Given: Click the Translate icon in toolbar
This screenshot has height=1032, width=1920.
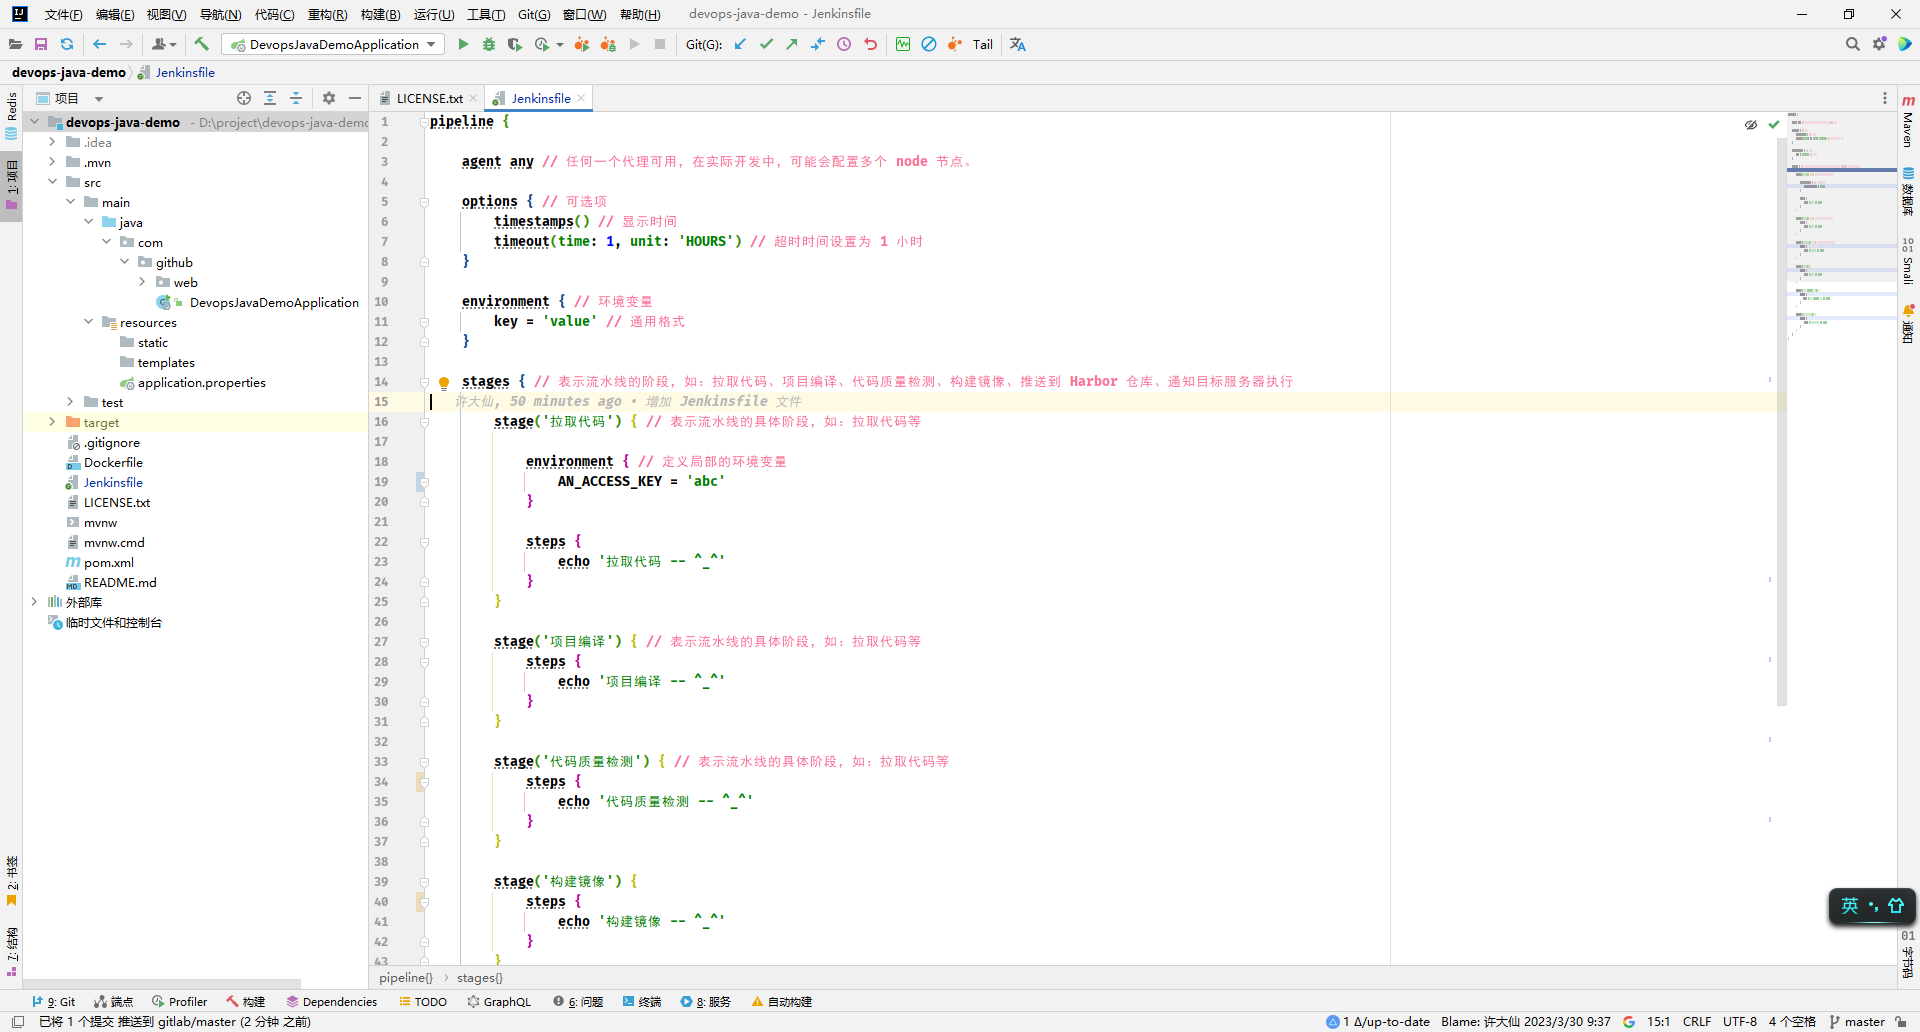Looking at the screenshot, I should click(x=1018, y=44).
